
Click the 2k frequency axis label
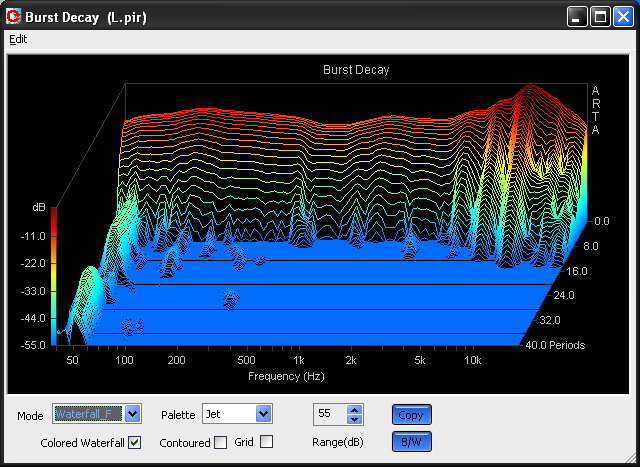(x=351, y=360)
